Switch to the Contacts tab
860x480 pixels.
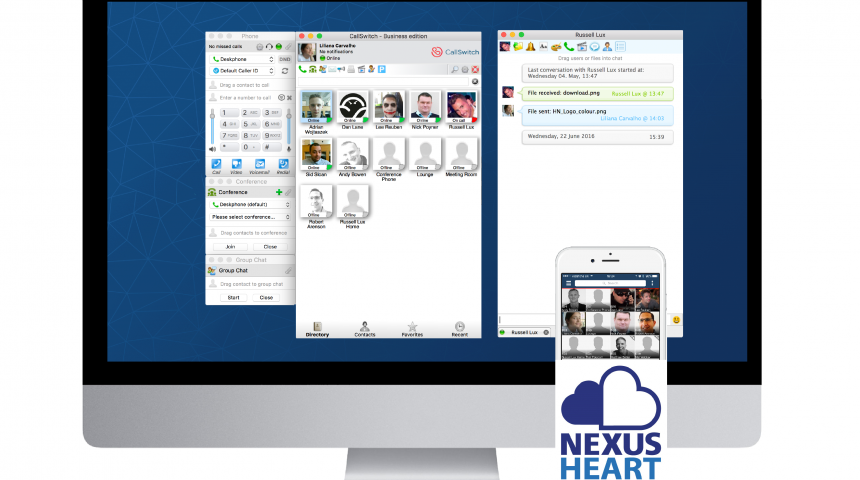(365, 330)
